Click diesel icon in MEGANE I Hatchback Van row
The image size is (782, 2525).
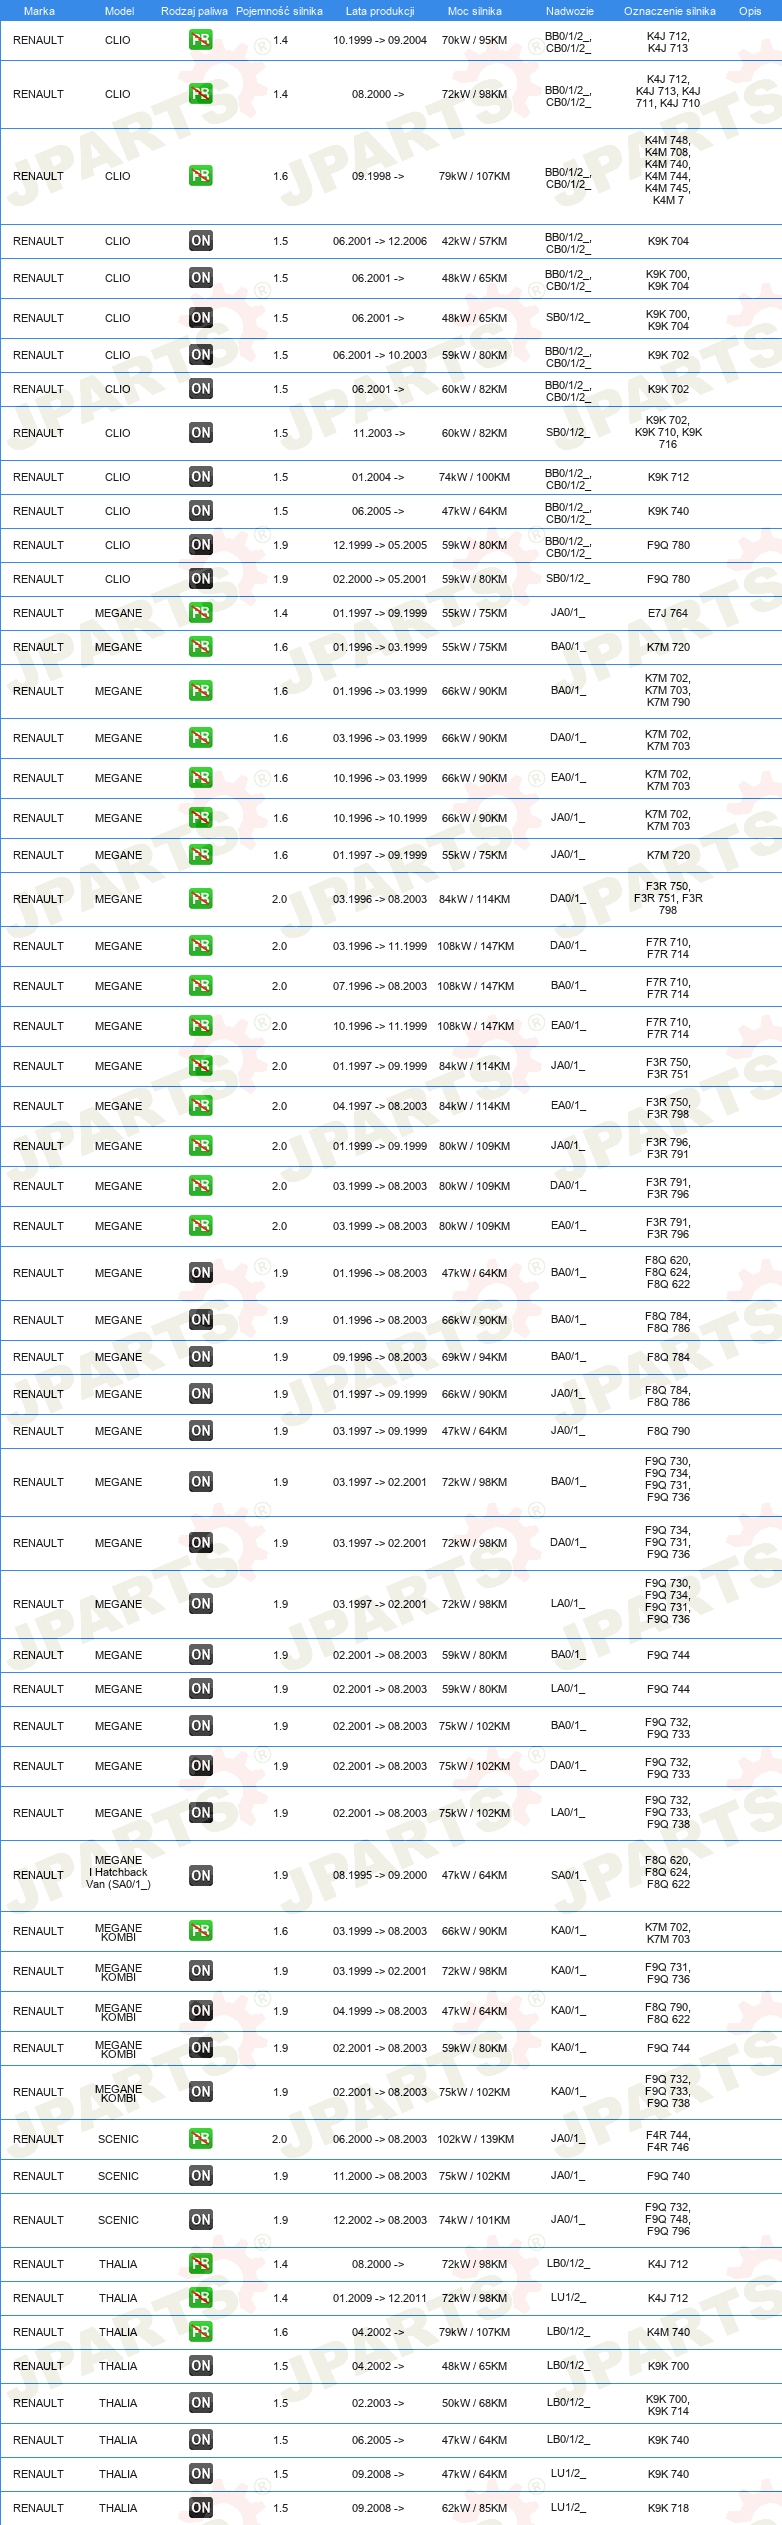click(200, 1876)
